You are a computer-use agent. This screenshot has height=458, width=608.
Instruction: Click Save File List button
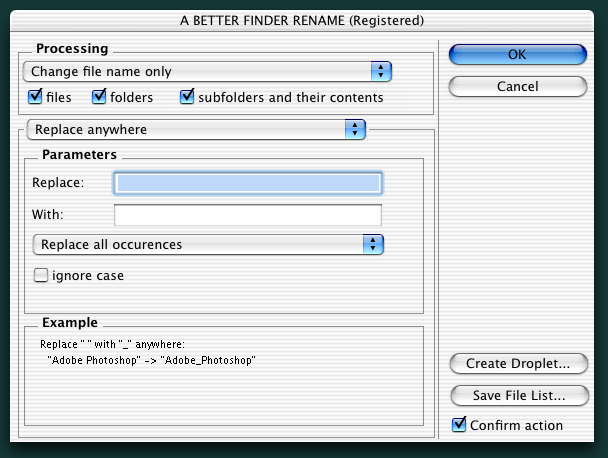pos(520,395)
